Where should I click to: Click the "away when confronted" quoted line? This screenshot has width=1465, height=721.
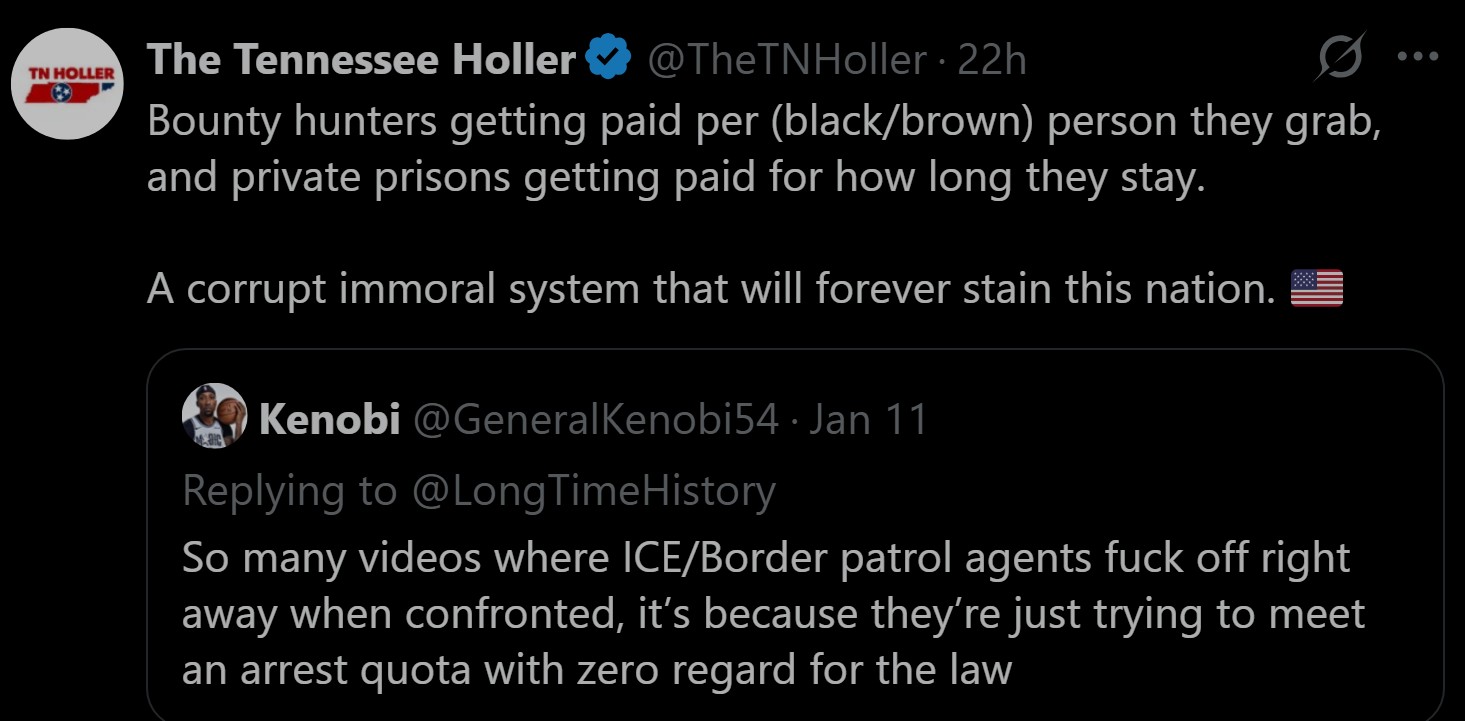[x=773, y=613]
